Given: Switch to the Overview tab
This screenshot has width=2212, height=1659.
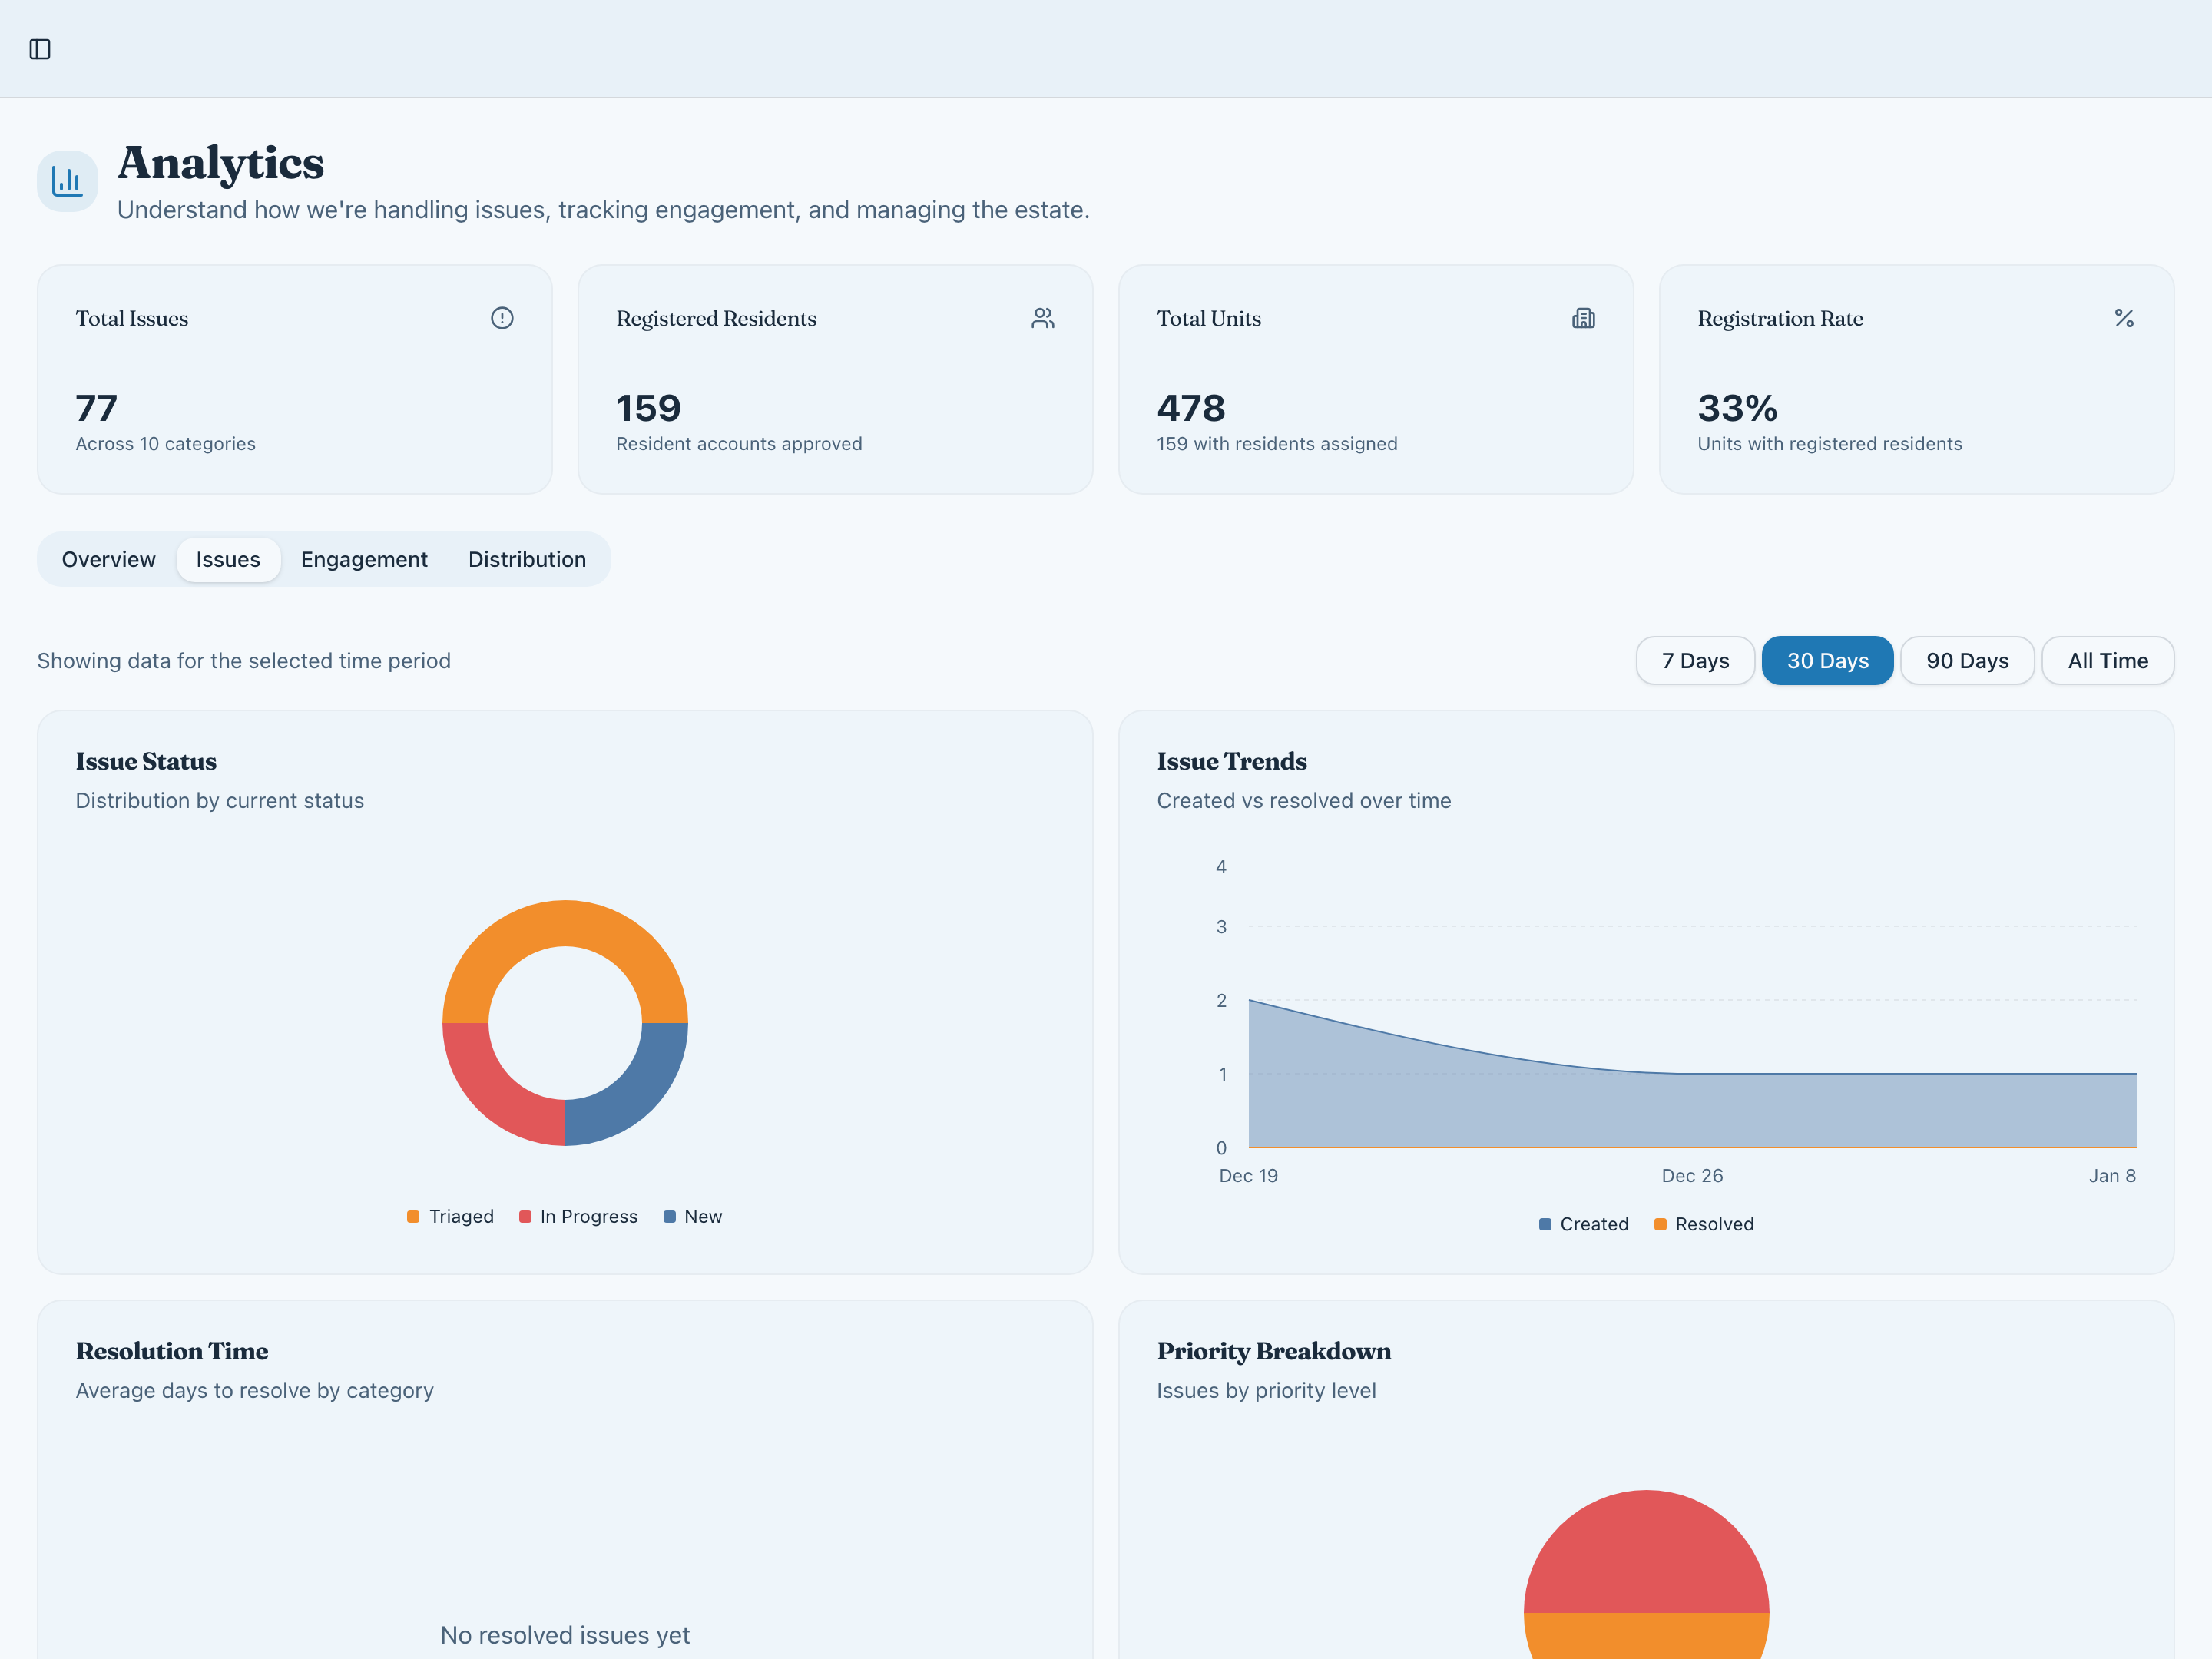Looking at the screenshot, I should [x=108, y=559].
